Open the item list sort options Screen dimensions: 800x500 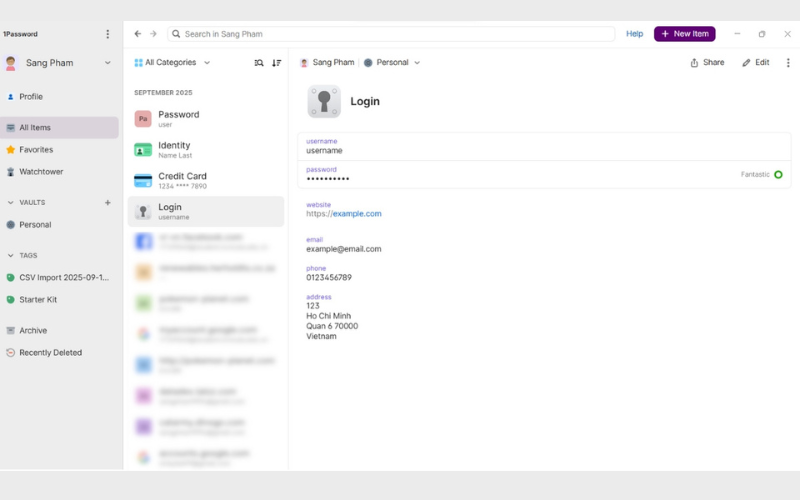[x=277, y=62]
